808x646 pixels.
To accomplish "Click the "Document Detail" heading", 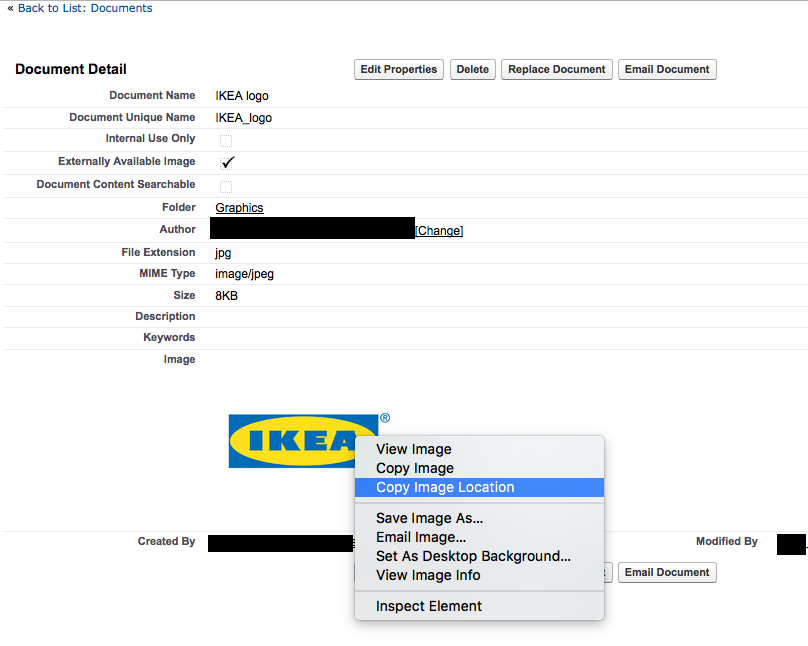I will tap(71, 69).
